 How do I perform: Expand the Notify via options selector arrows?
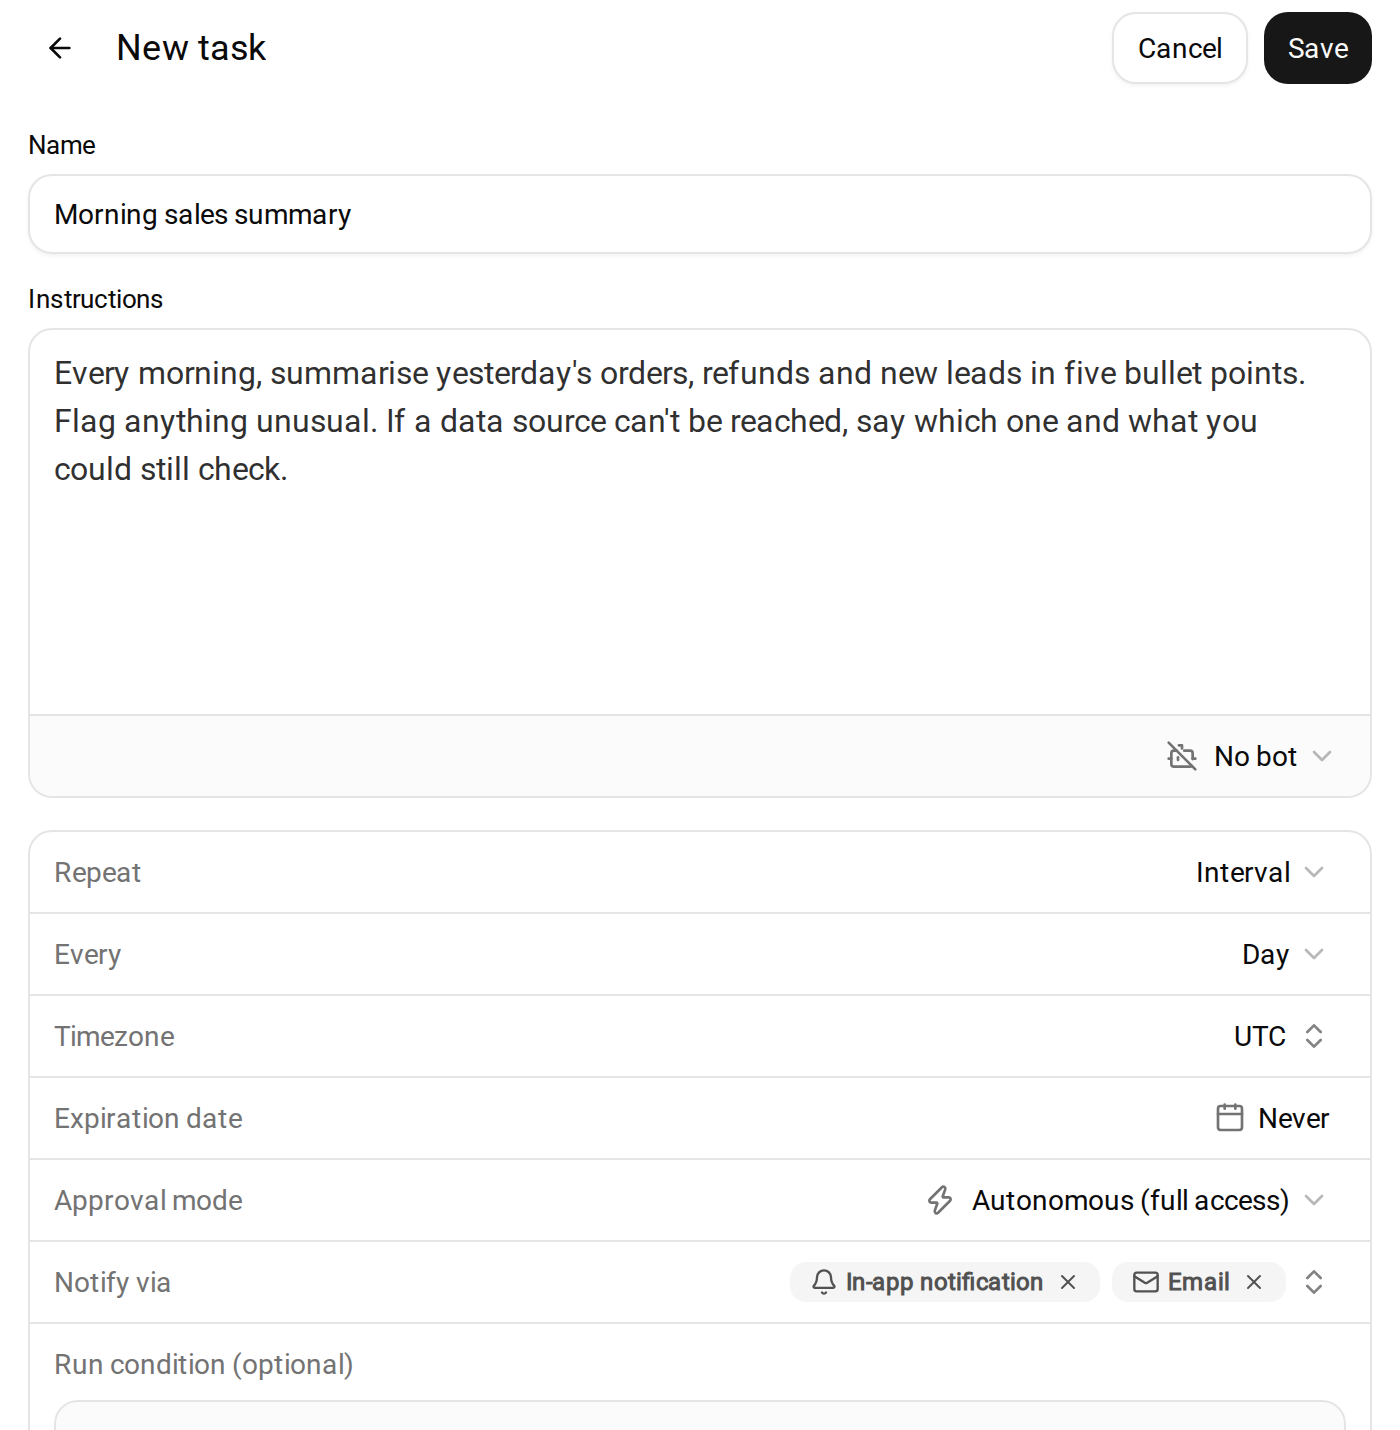pyautogui.click(x=1314, y=1282)
